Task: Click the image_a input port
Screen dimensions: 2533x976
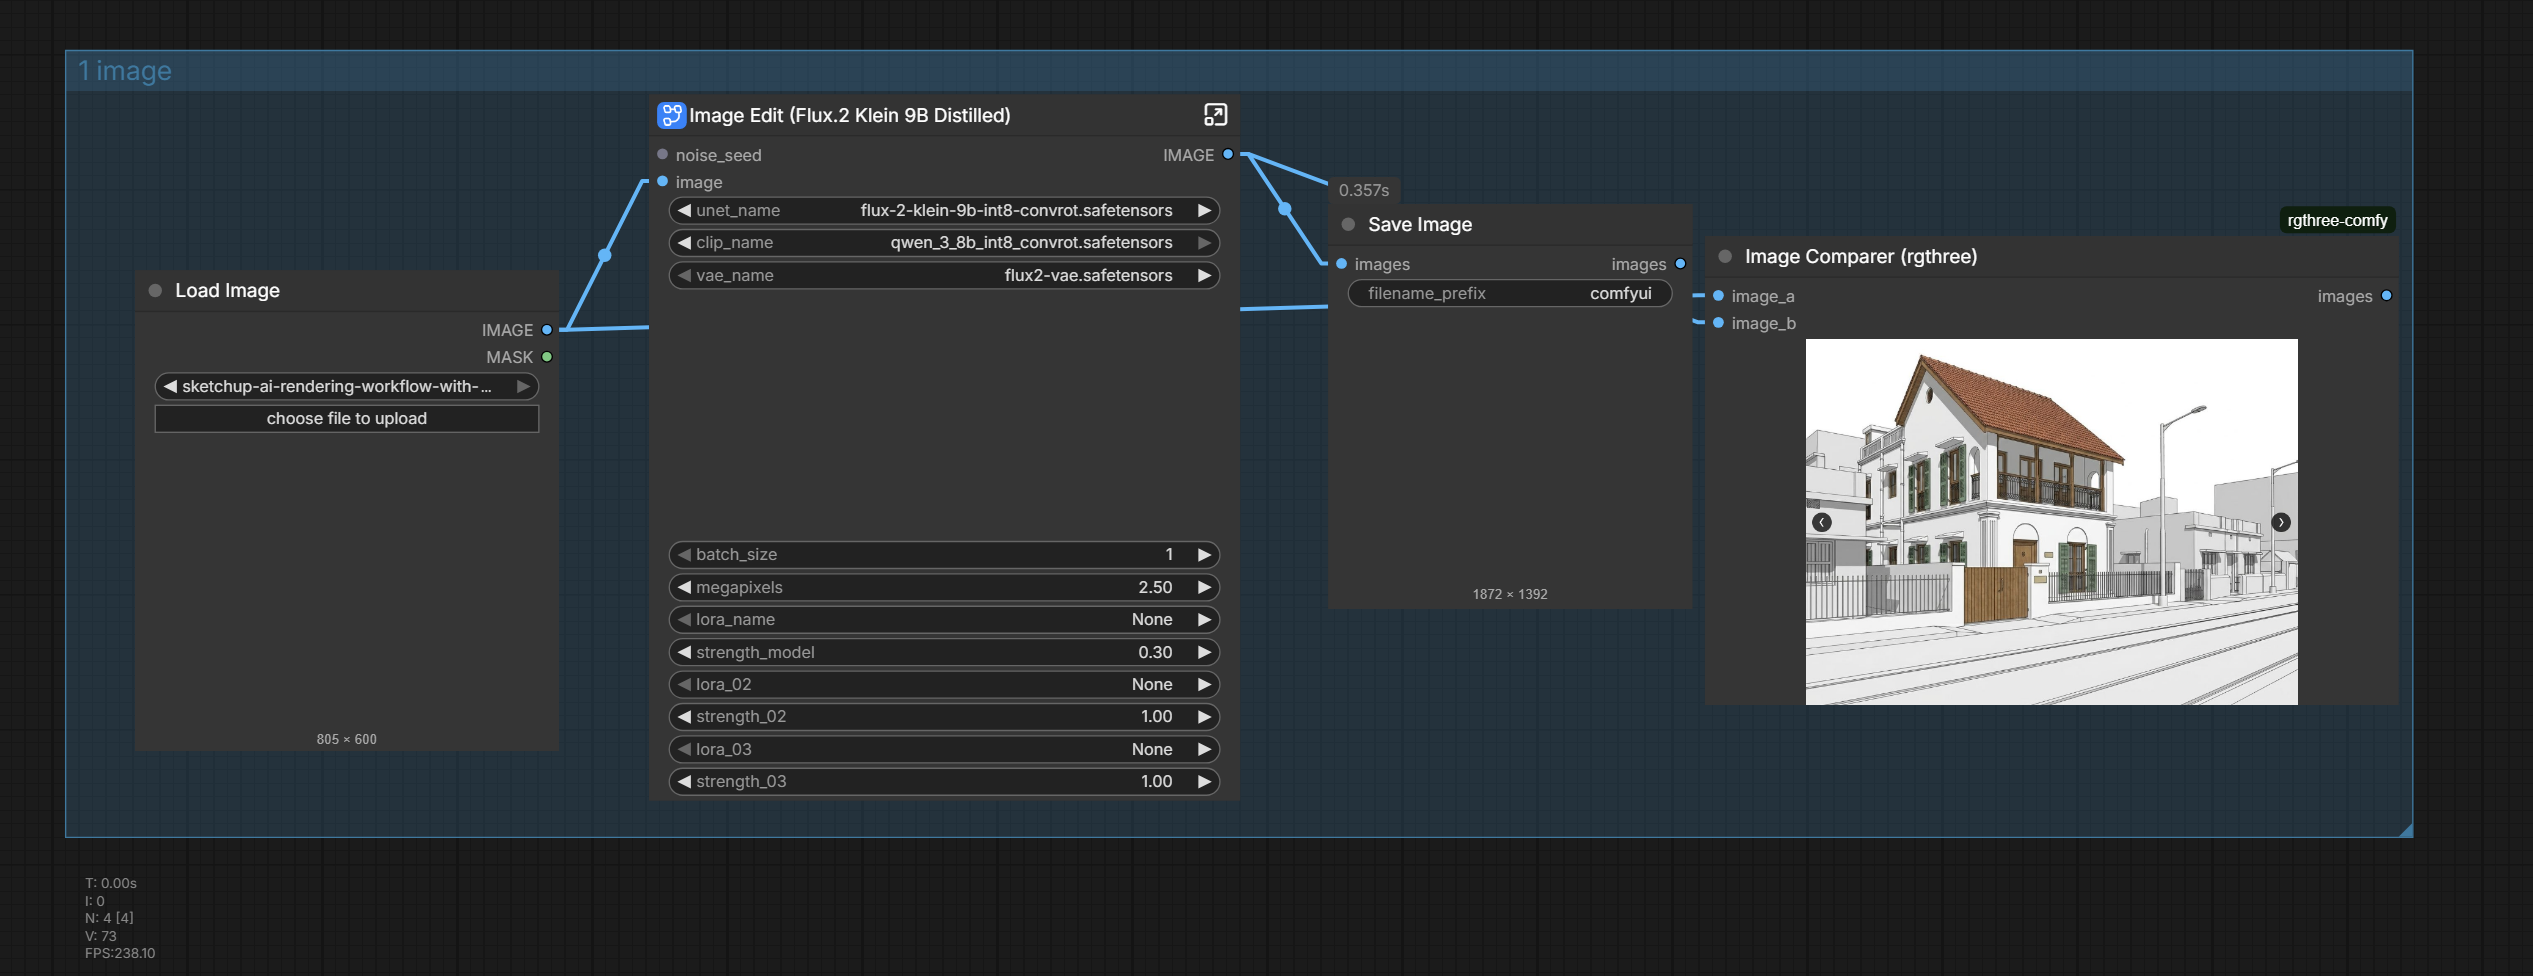Action: (1718, 297)
